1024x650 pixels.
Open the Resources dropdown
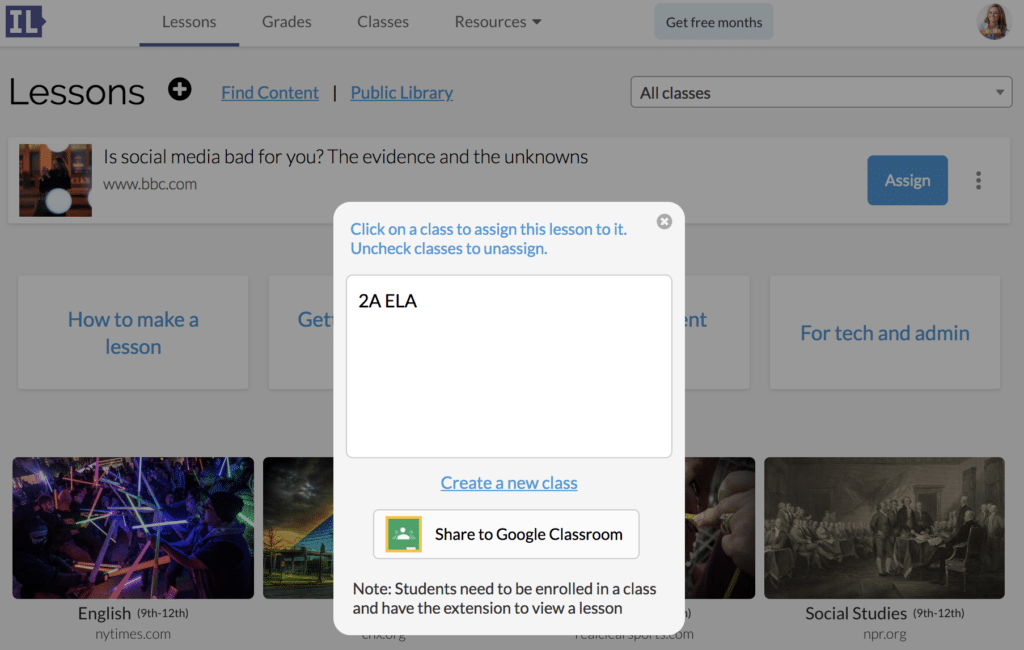[x=497, y=21]
